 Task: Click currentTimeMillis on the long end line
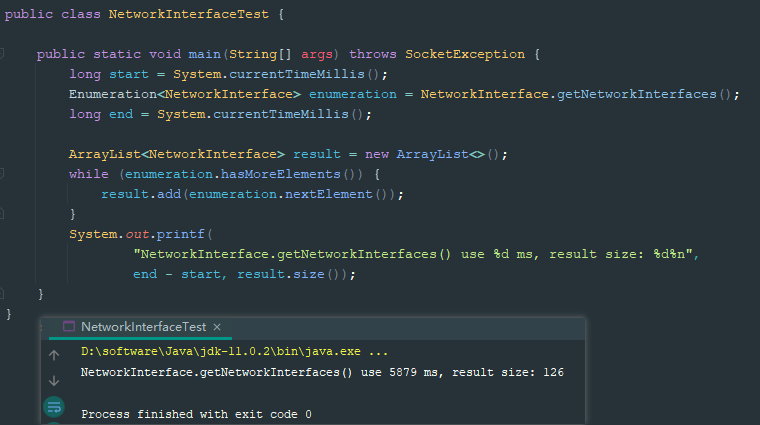(x=281, y=114)
